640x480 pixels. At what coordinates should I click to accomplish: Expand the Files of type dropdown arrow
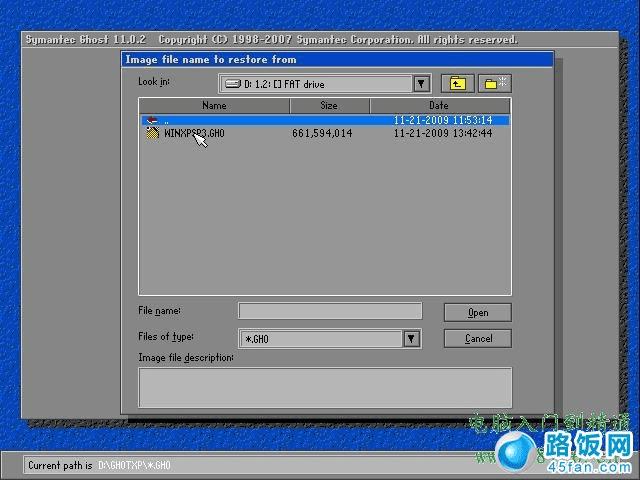click(x=411, y=339)
